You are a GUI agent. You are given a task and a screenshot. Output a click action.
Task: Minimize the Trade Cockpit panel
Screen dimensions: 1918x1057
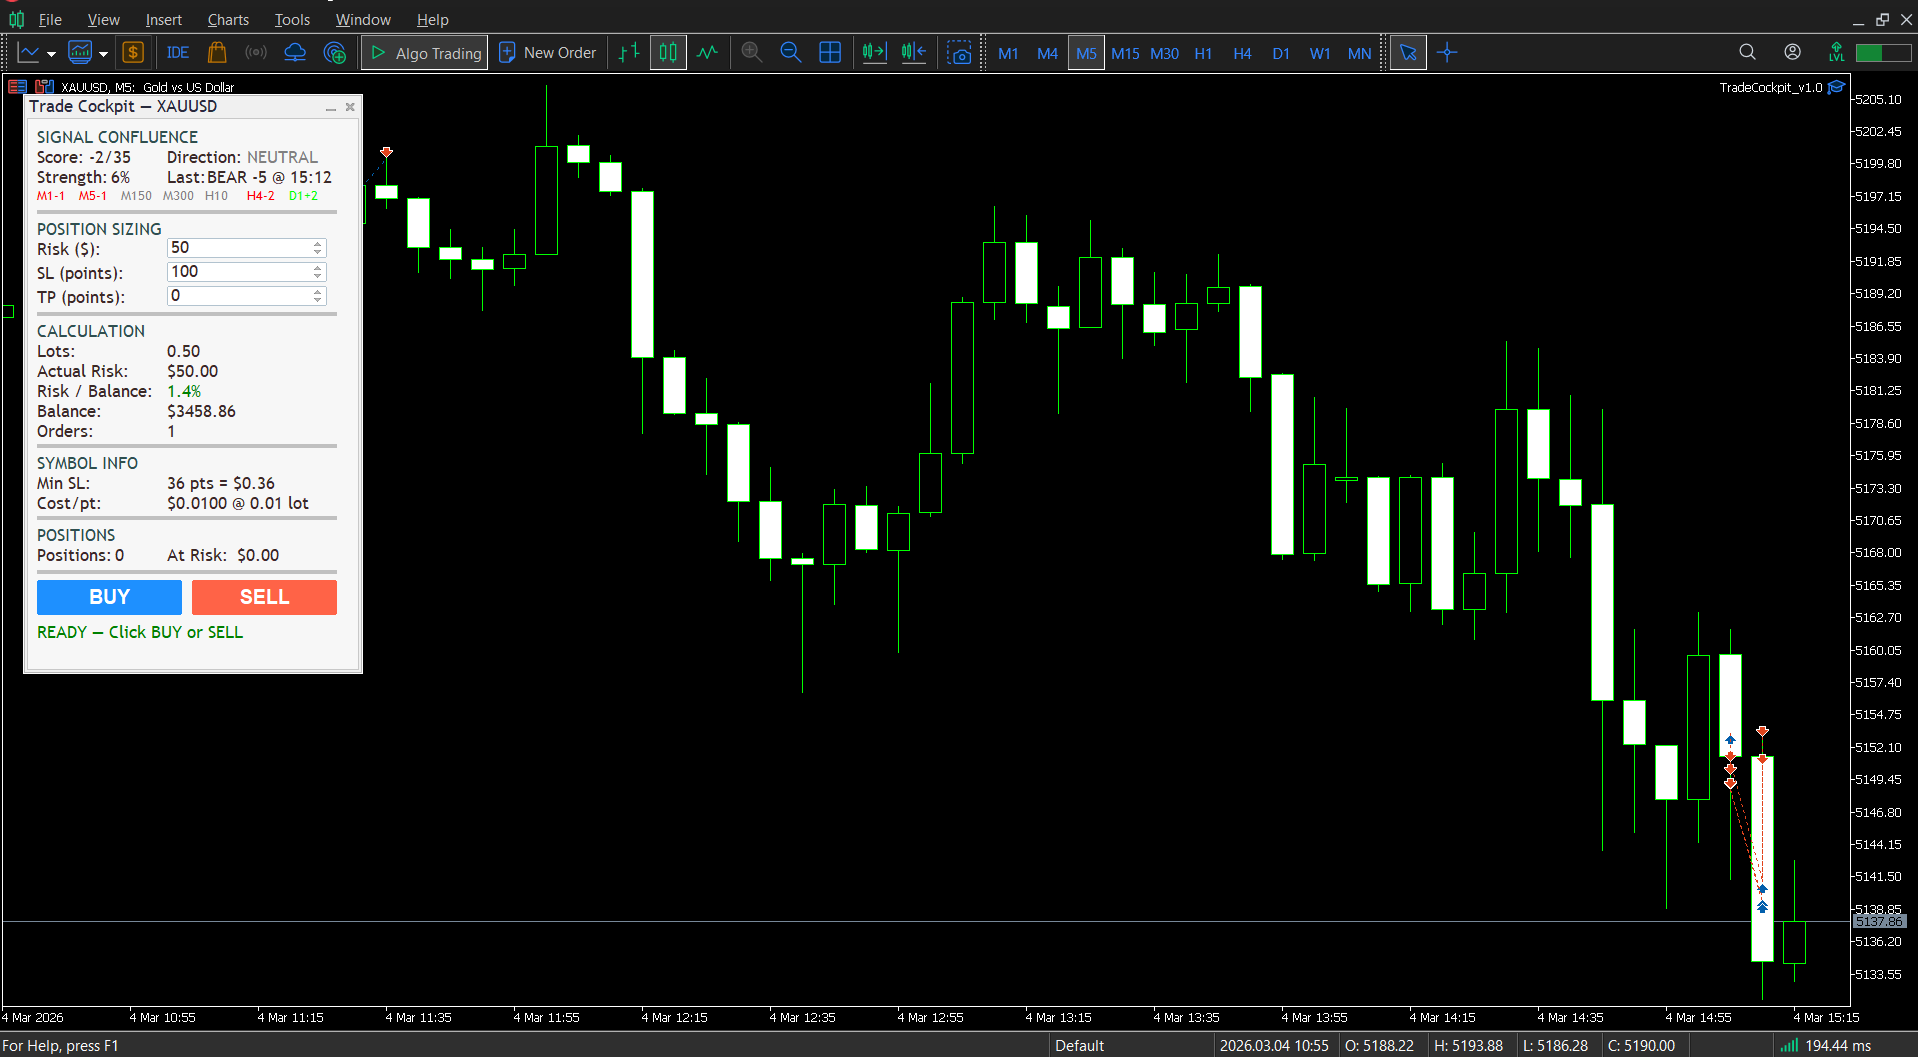tap(330, 107)
